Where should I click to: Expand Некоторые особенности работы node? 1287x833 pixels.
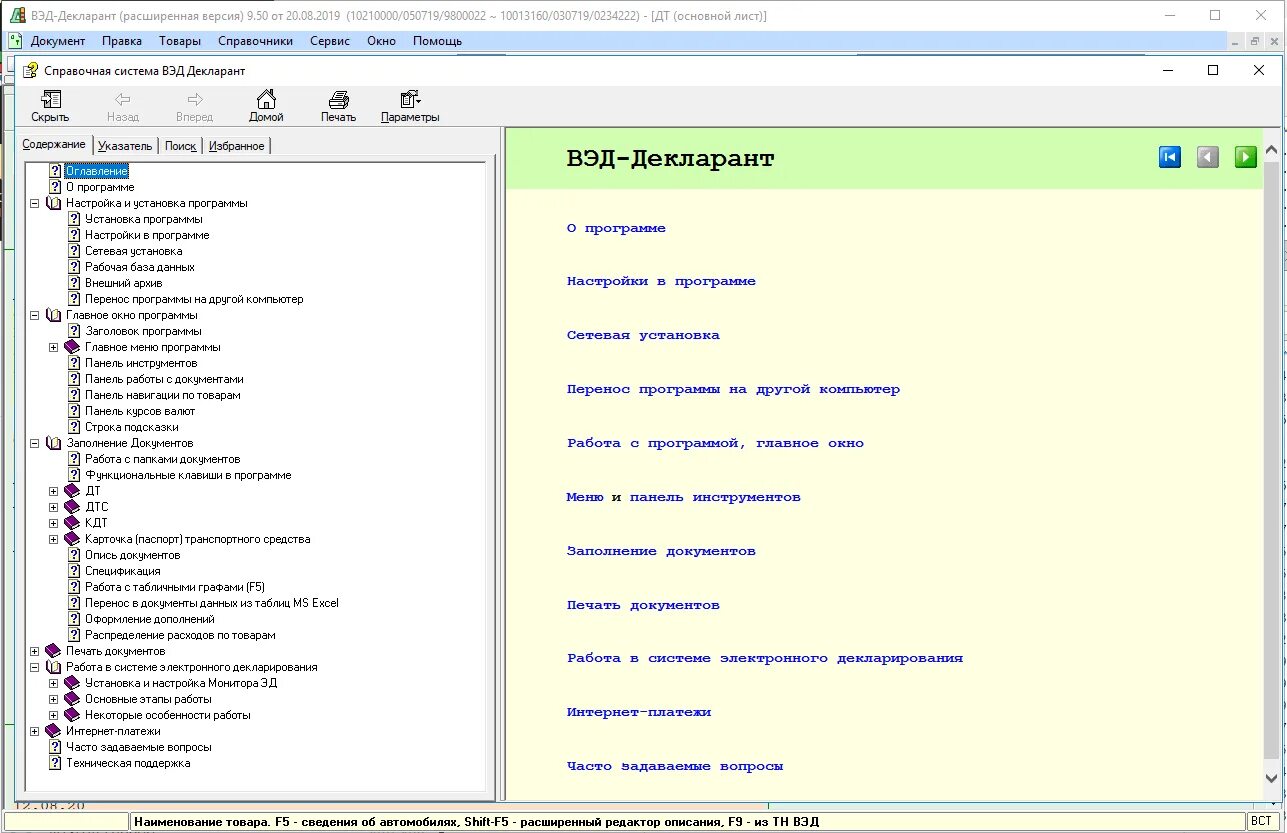tap(54, 715)
